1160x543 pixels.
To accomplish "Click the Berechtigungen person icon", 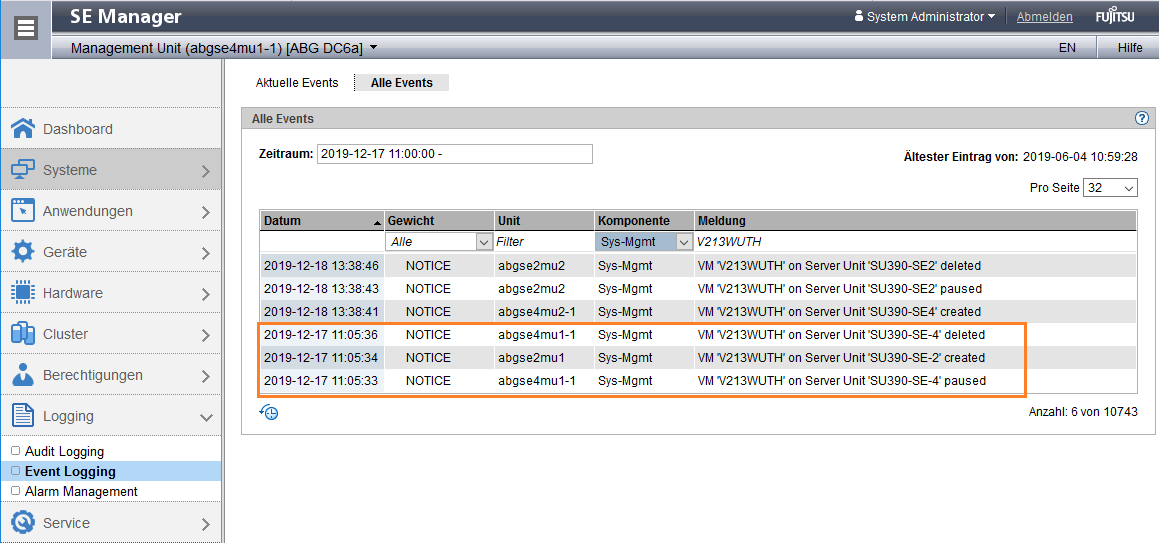I will [22, 375].
